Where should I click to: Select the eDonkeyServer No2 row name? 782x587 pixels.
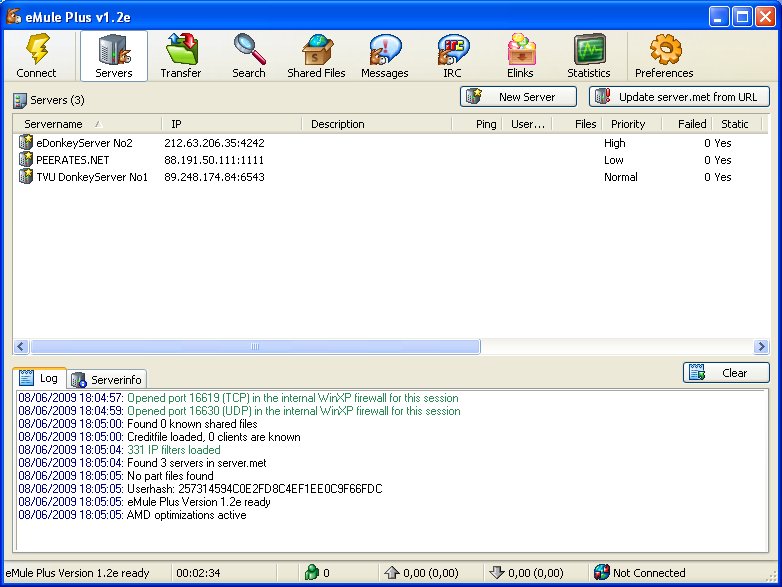84,143
